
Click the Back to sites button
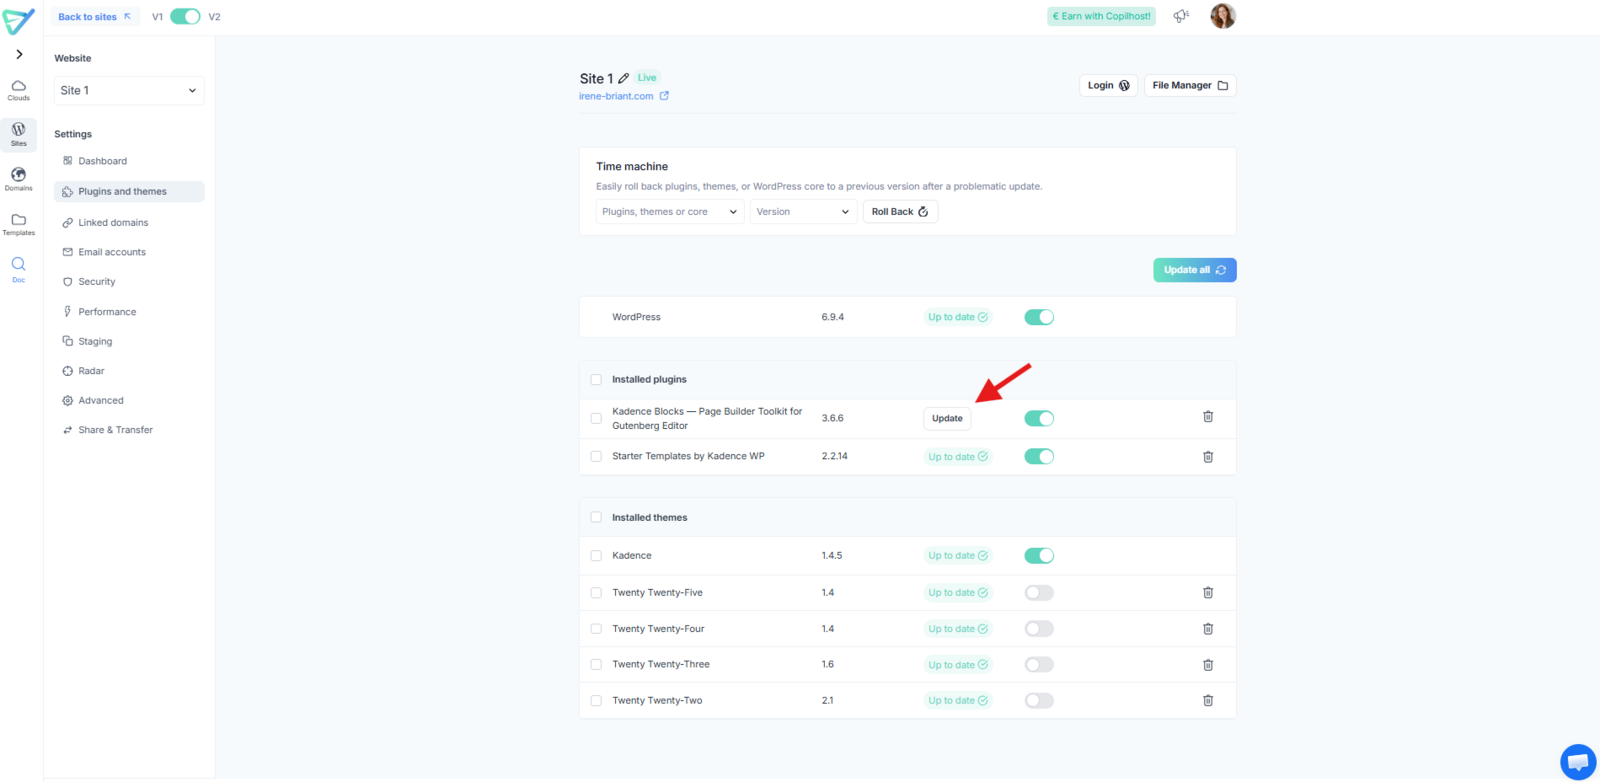click(96, 17)
